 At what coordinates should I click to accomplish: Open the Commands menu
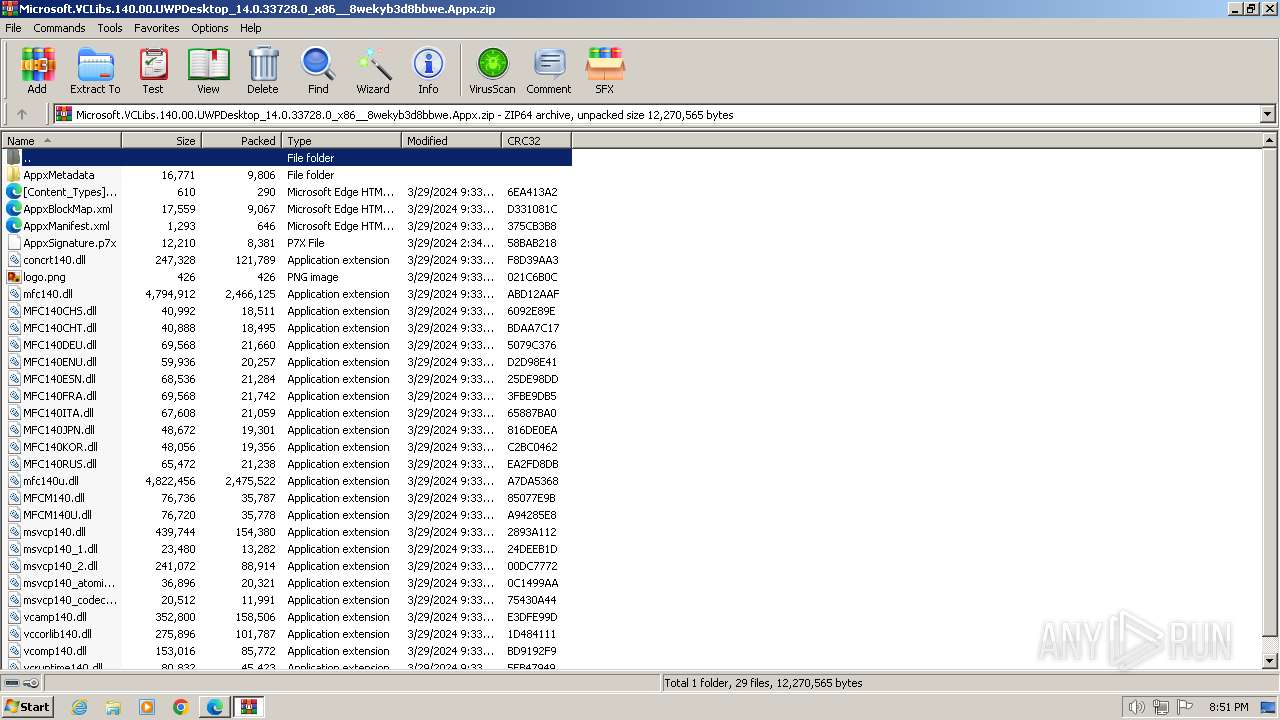tap(59, 28)
